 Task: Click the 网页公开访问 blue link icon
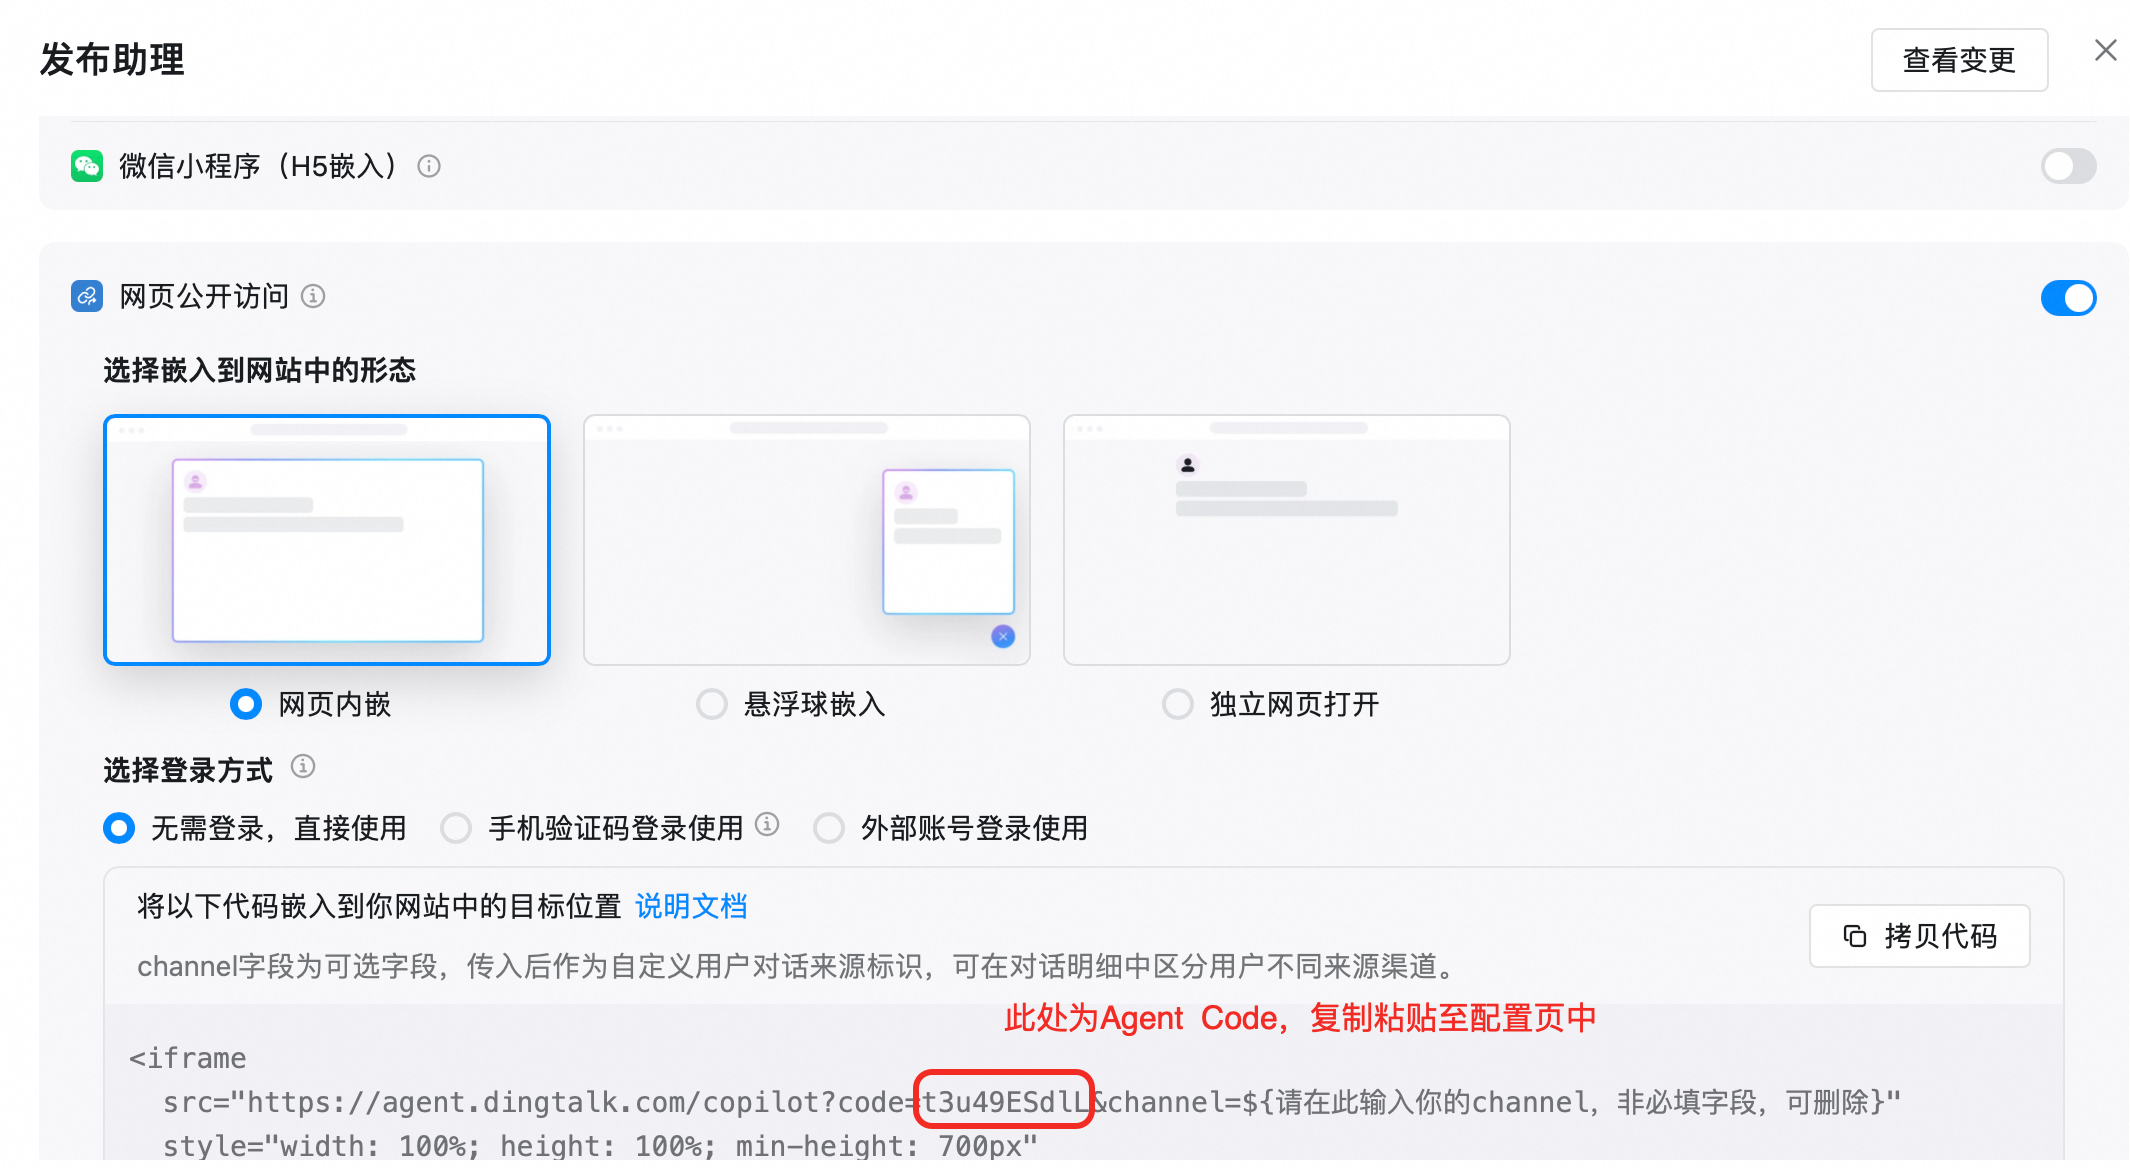pyautogui.click(x=87, y=296)
